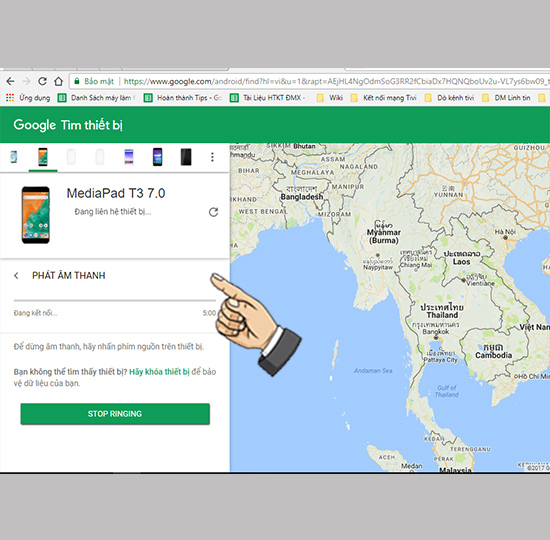Choose the dark blue phone device icon
This screenshot has height=540, width=550.
coord(157,157)
